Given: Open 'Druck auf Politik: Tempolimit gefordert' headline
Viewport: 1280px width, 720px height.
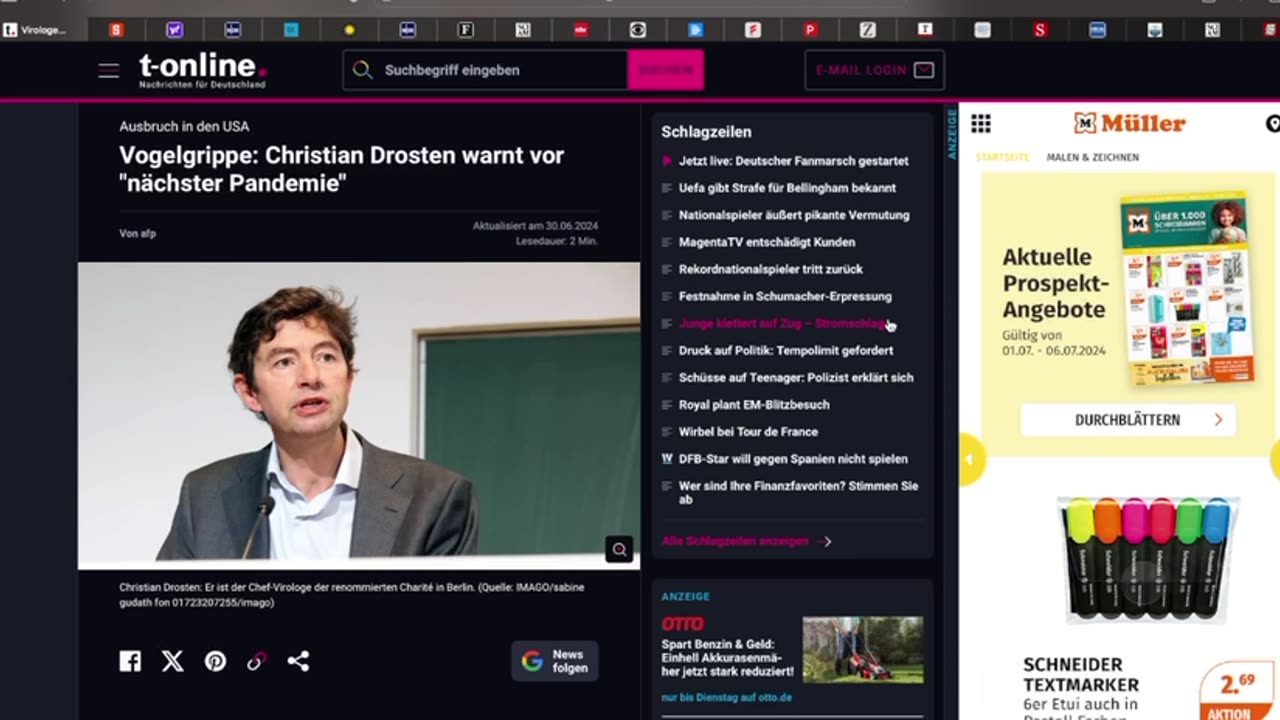Looking at the screenshot, I should [786, 350].
